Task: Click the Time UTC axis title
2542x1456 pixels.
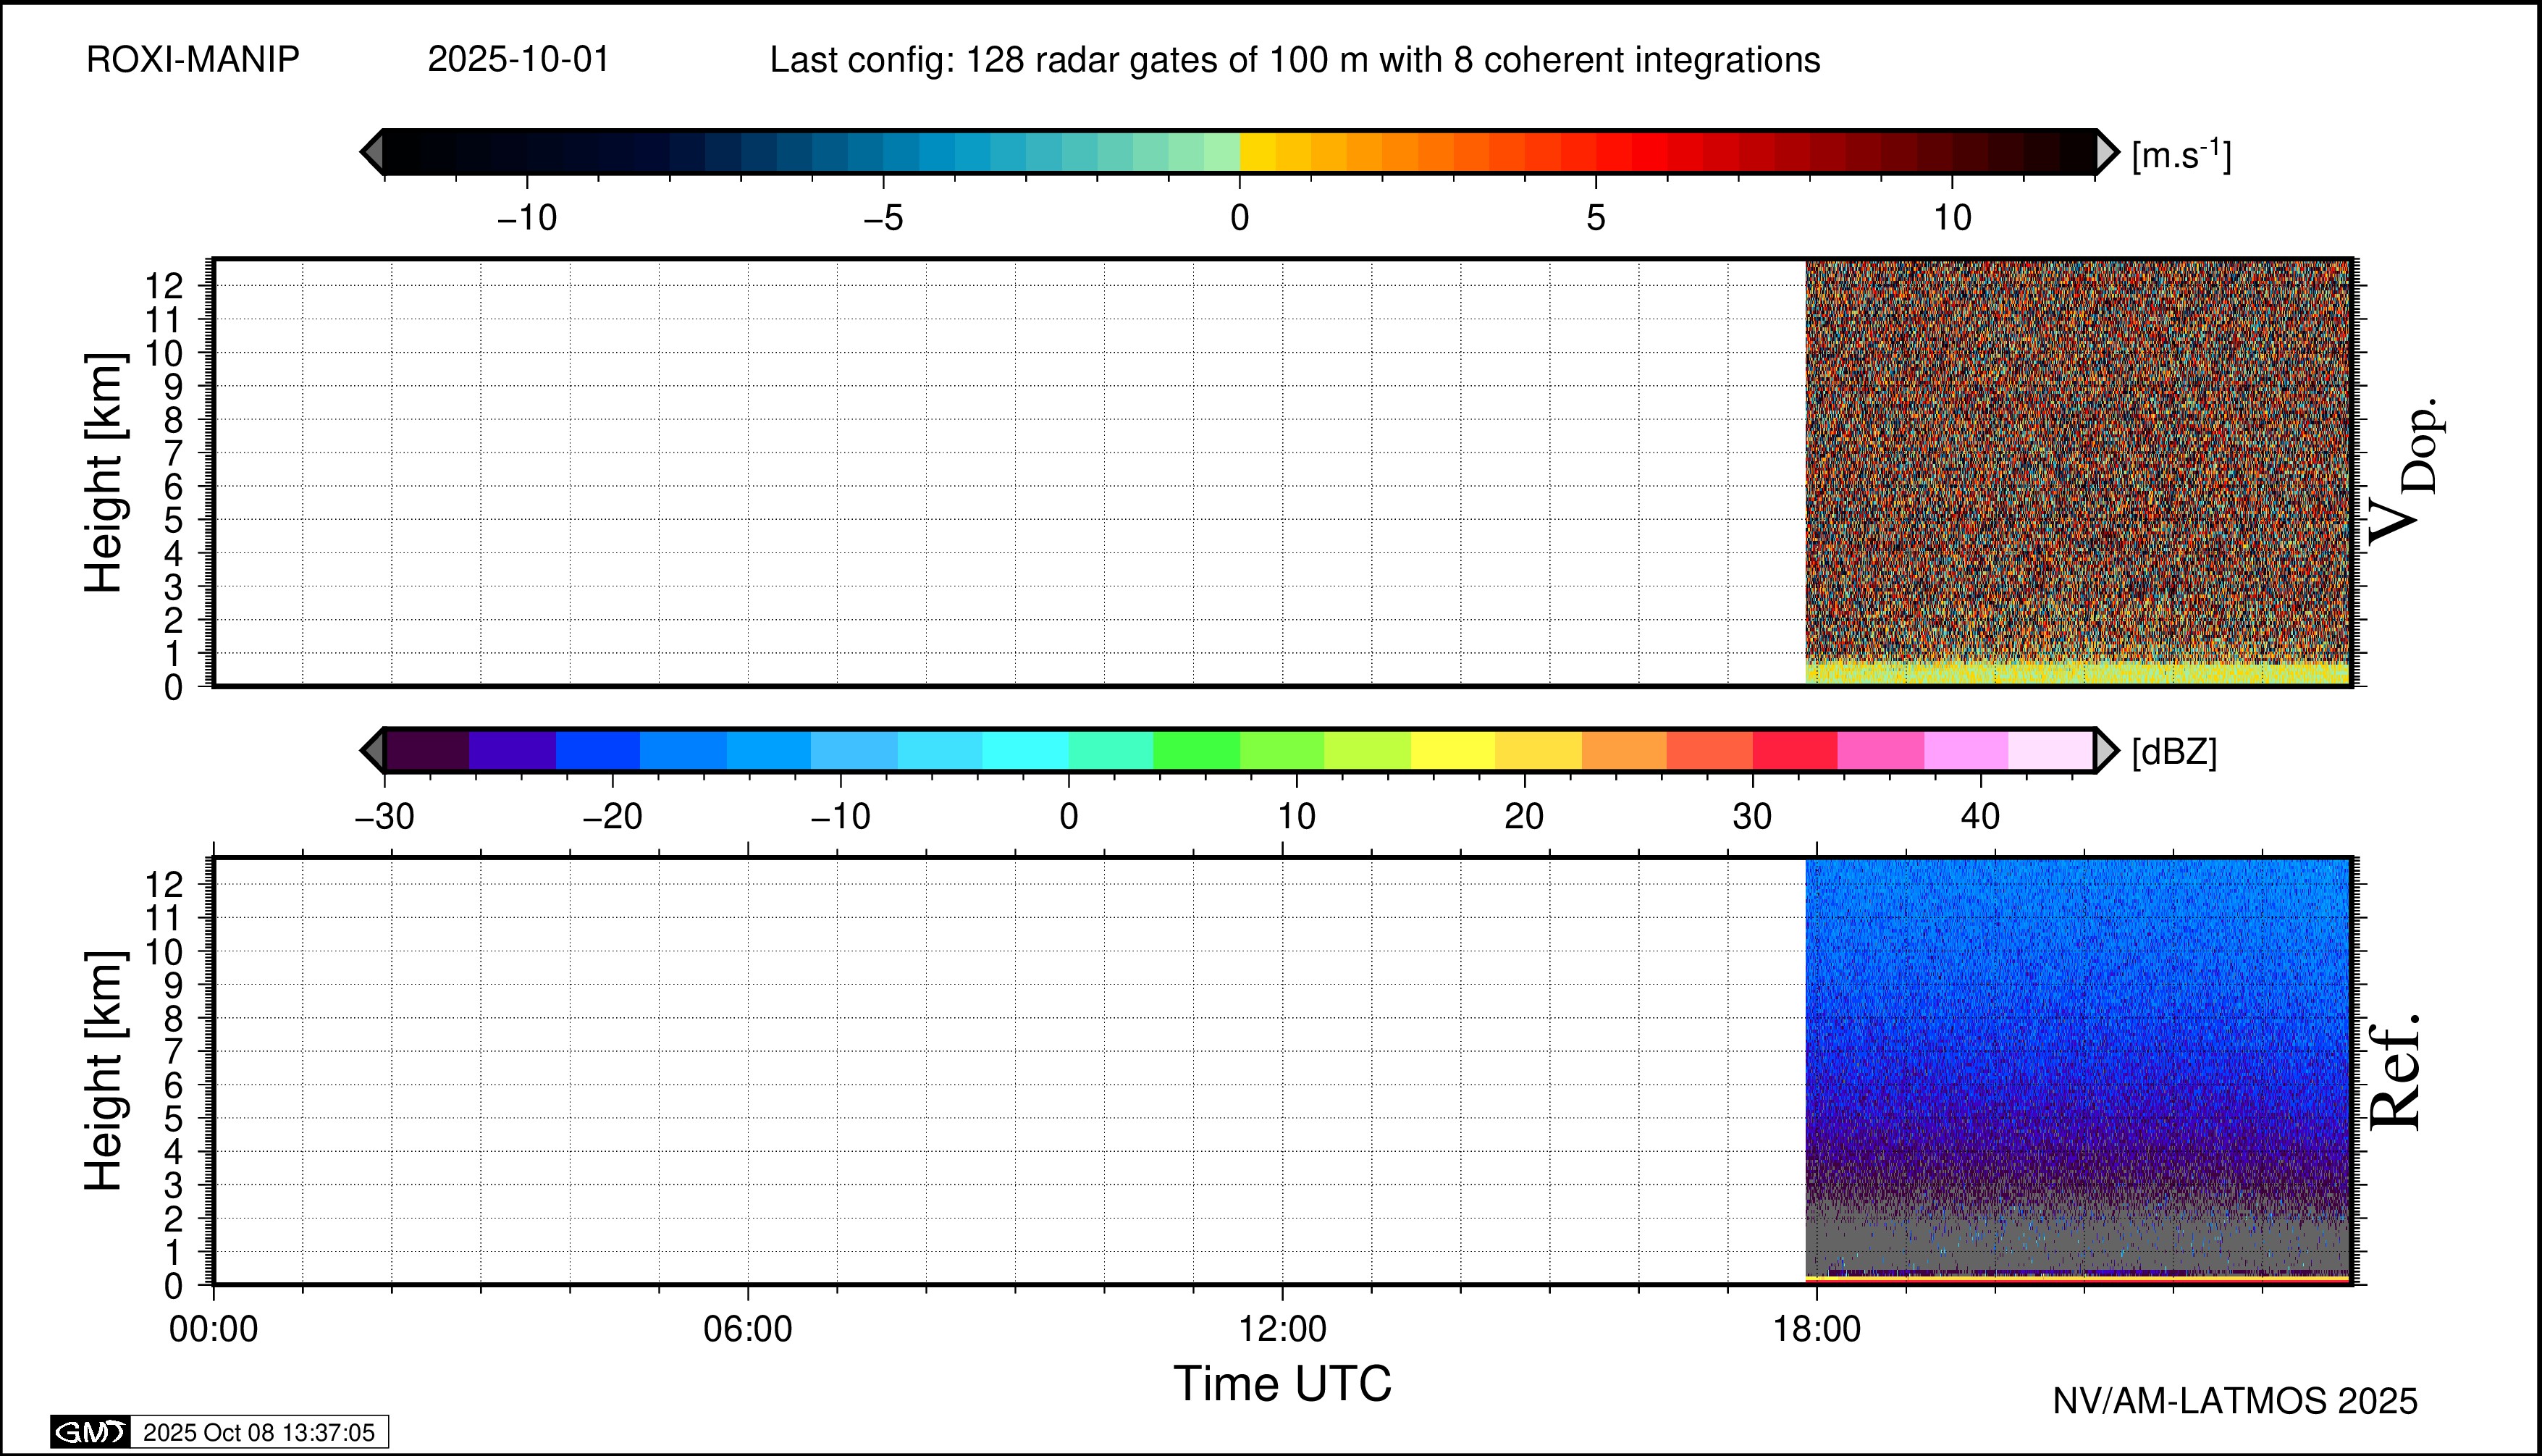Action: [x=1282, y=1384]
